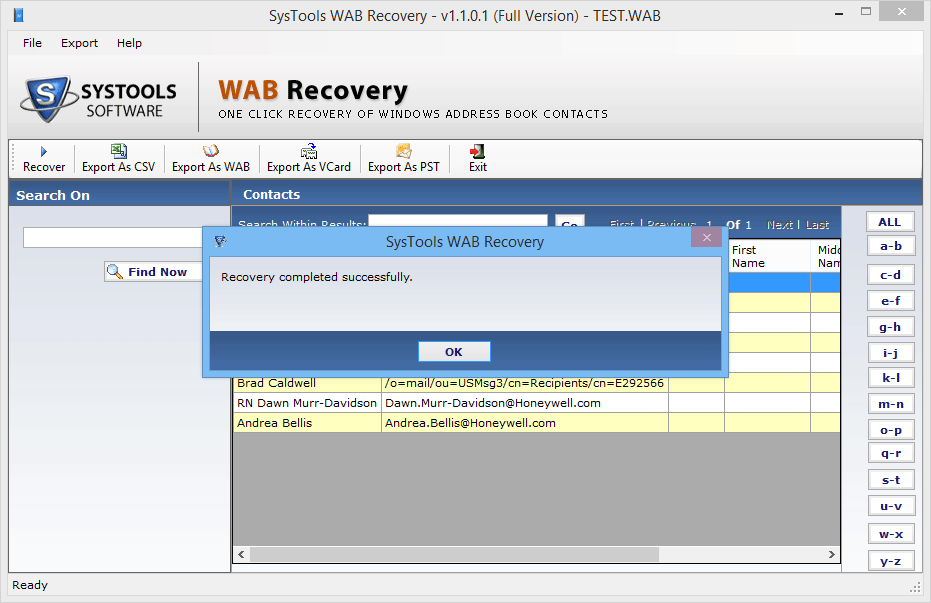
Task: Click the Search On input field
Action: coord(113,237)
